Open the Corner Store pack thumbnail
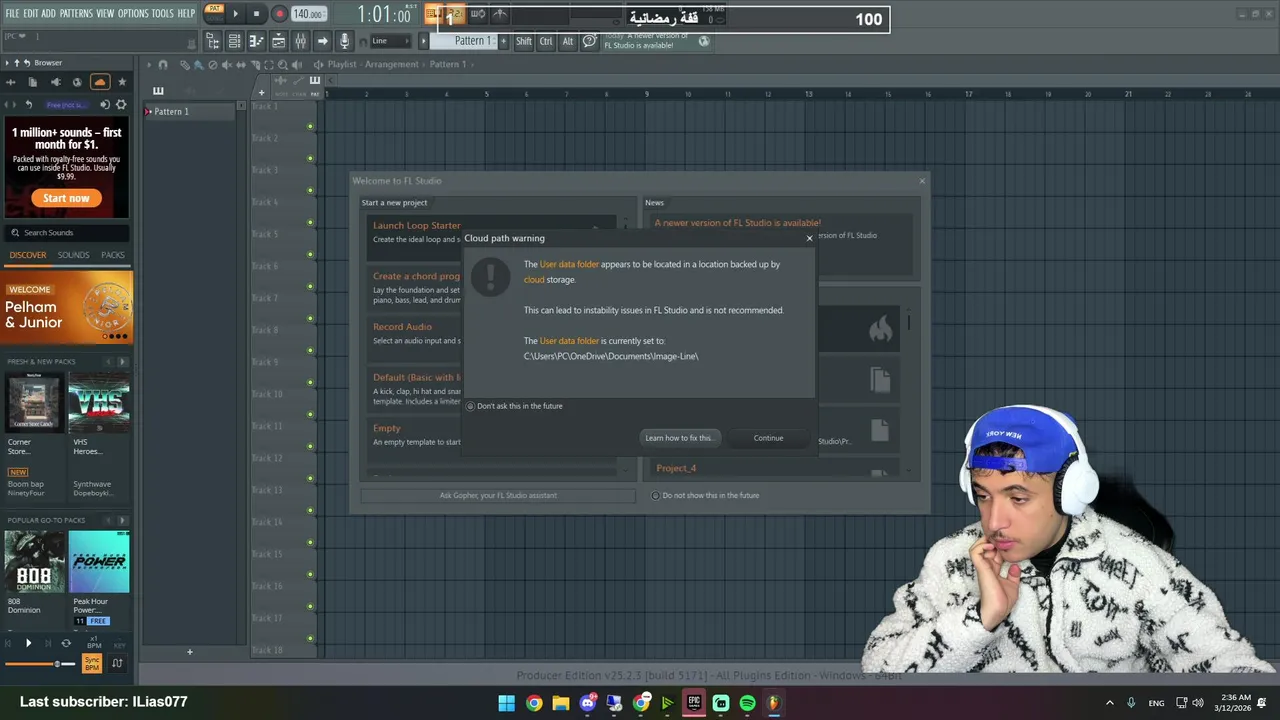Viewport: 1280px width, 720px height. pos(34,403)
